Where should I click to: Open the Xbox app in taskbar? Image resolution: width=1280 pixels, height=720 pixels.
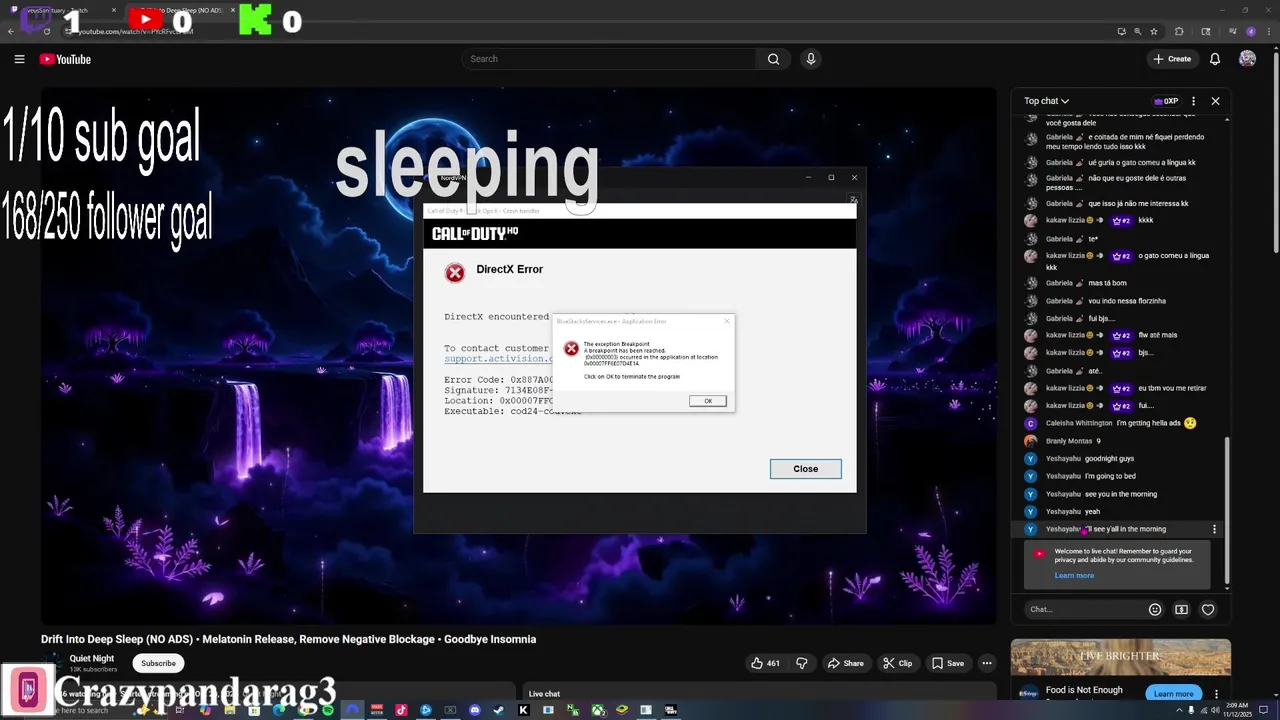(597, 710)
